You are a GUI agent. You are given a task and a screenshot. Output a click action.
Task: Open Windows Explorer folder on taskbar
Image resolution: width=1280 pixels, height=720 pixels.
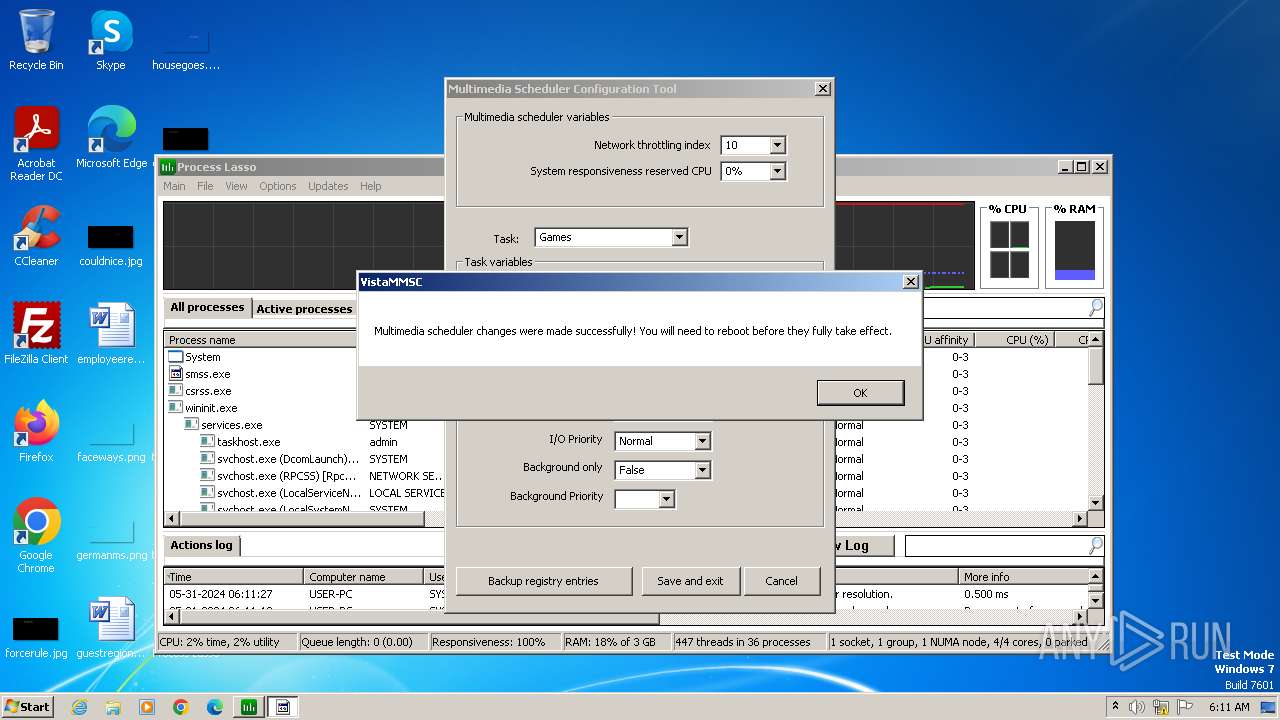click(x=113, y=707)
